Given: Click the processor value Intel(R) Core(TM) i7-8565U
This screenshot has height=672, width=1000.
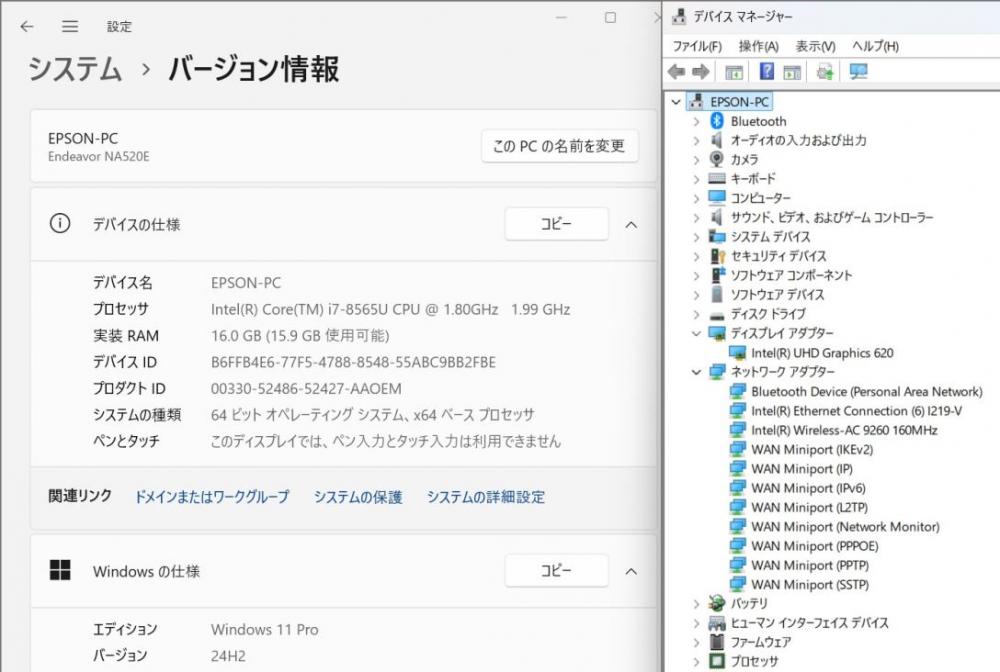Looking at the screenshot, I should pos(390,309).
